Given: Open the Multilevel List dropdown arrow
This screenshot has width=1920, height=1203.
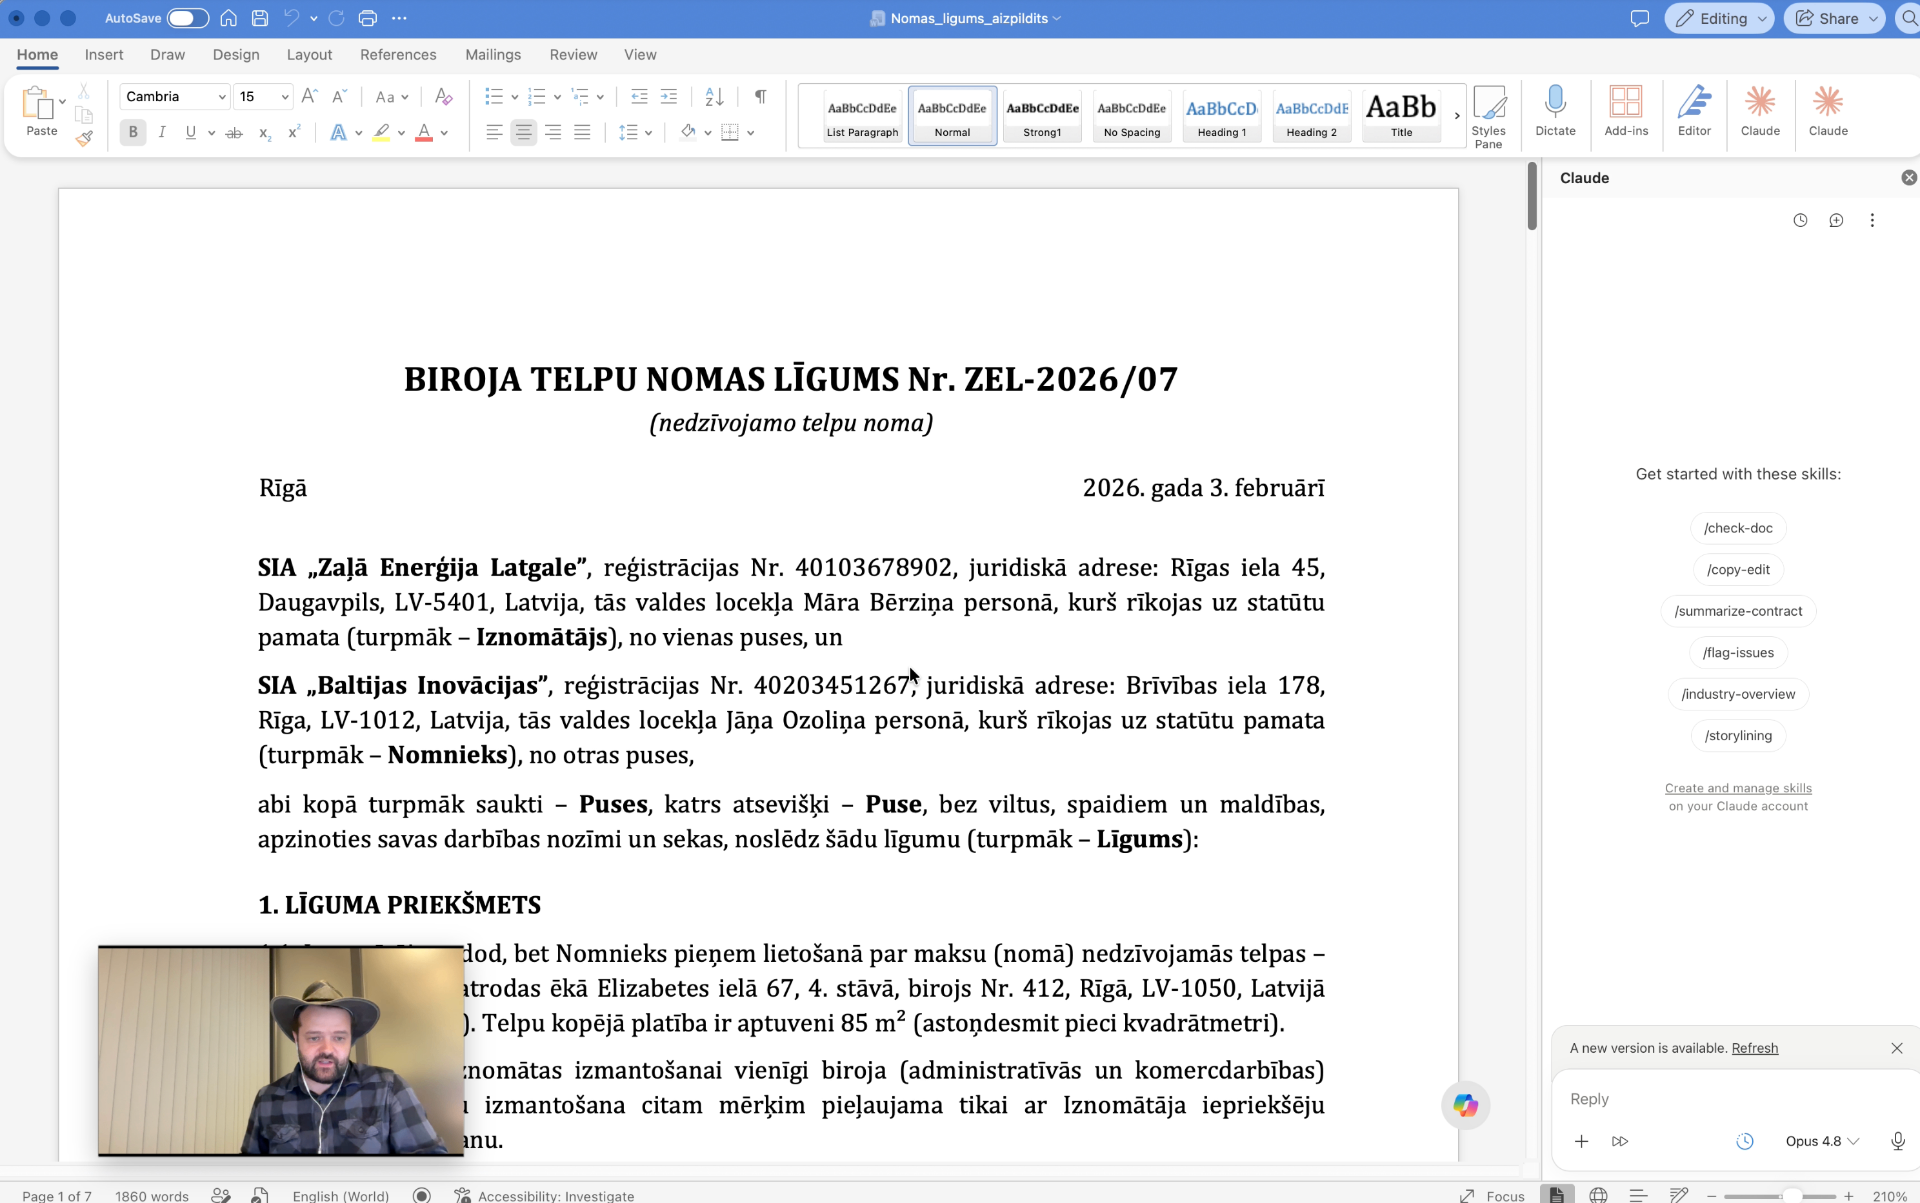Looking at the screenshot, I should 600,97.
